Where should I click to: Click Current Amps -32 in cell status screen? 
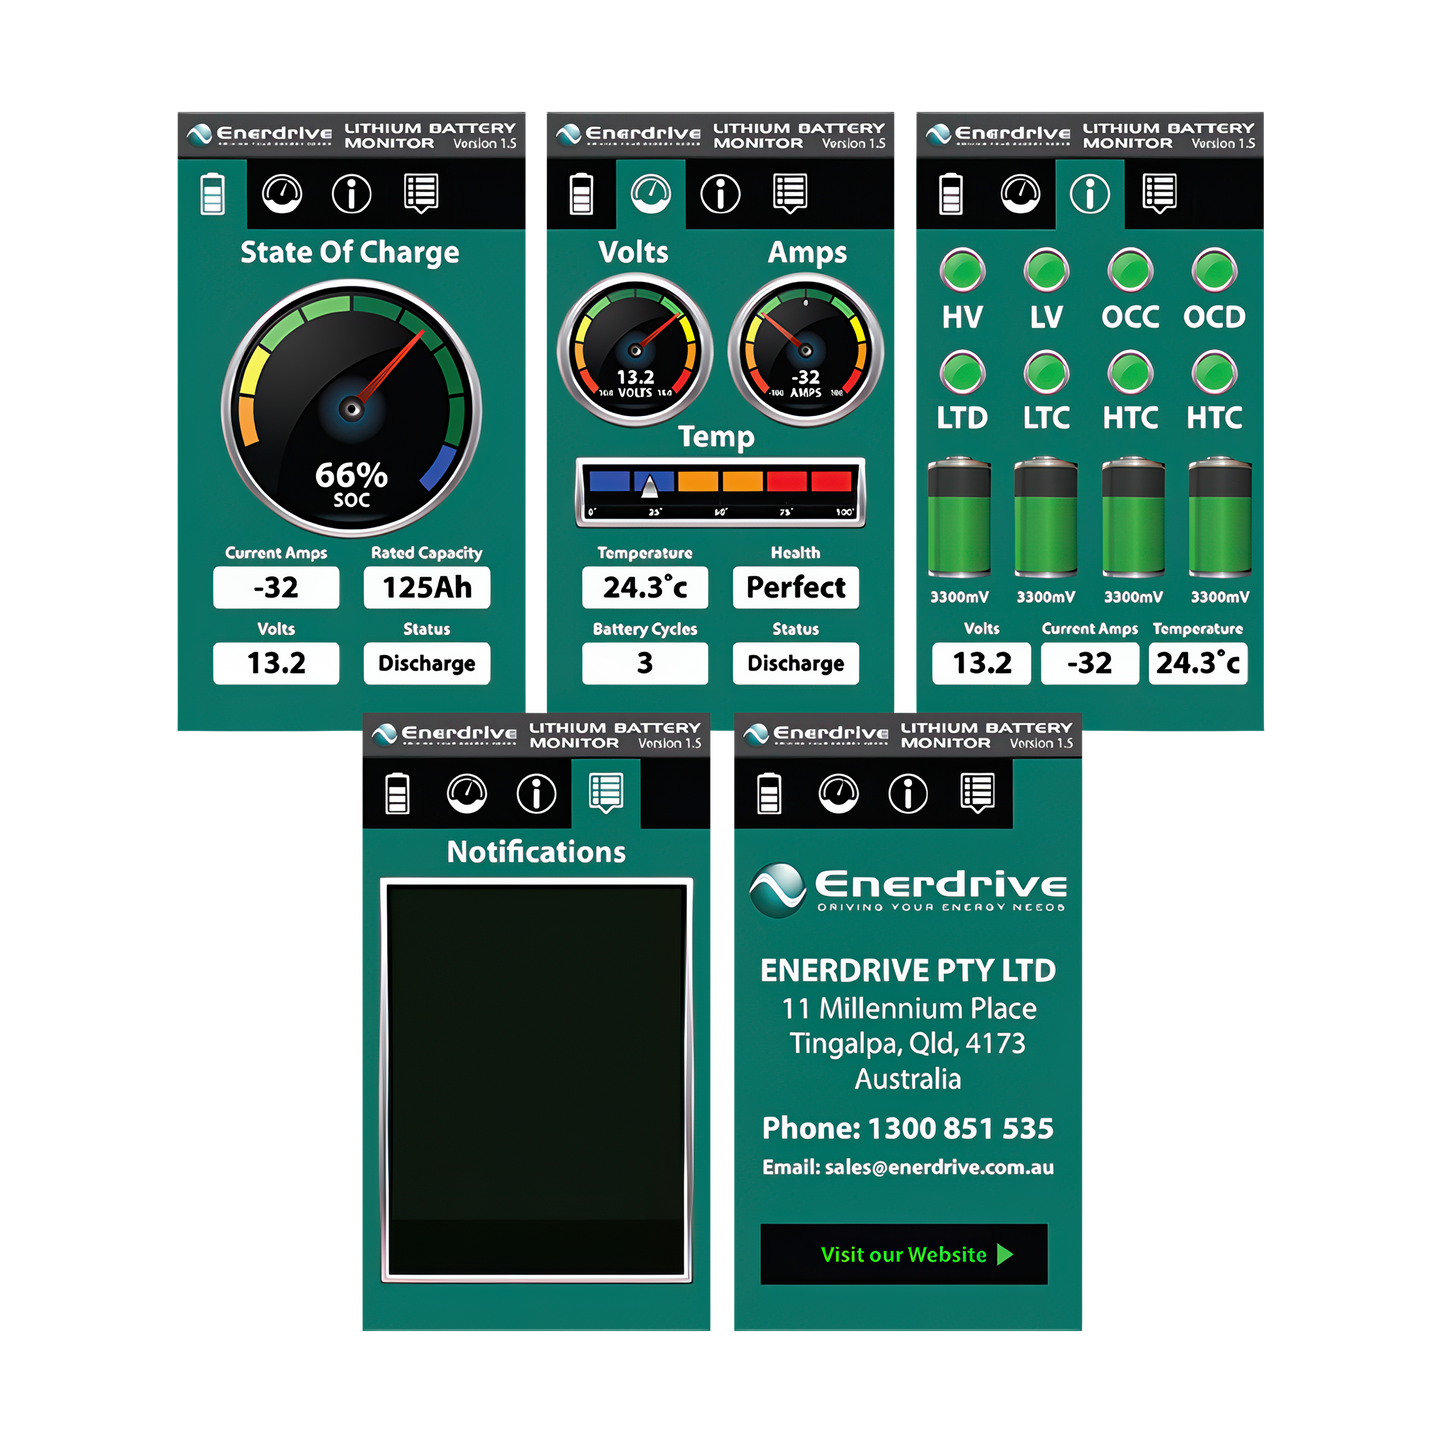1090,663
